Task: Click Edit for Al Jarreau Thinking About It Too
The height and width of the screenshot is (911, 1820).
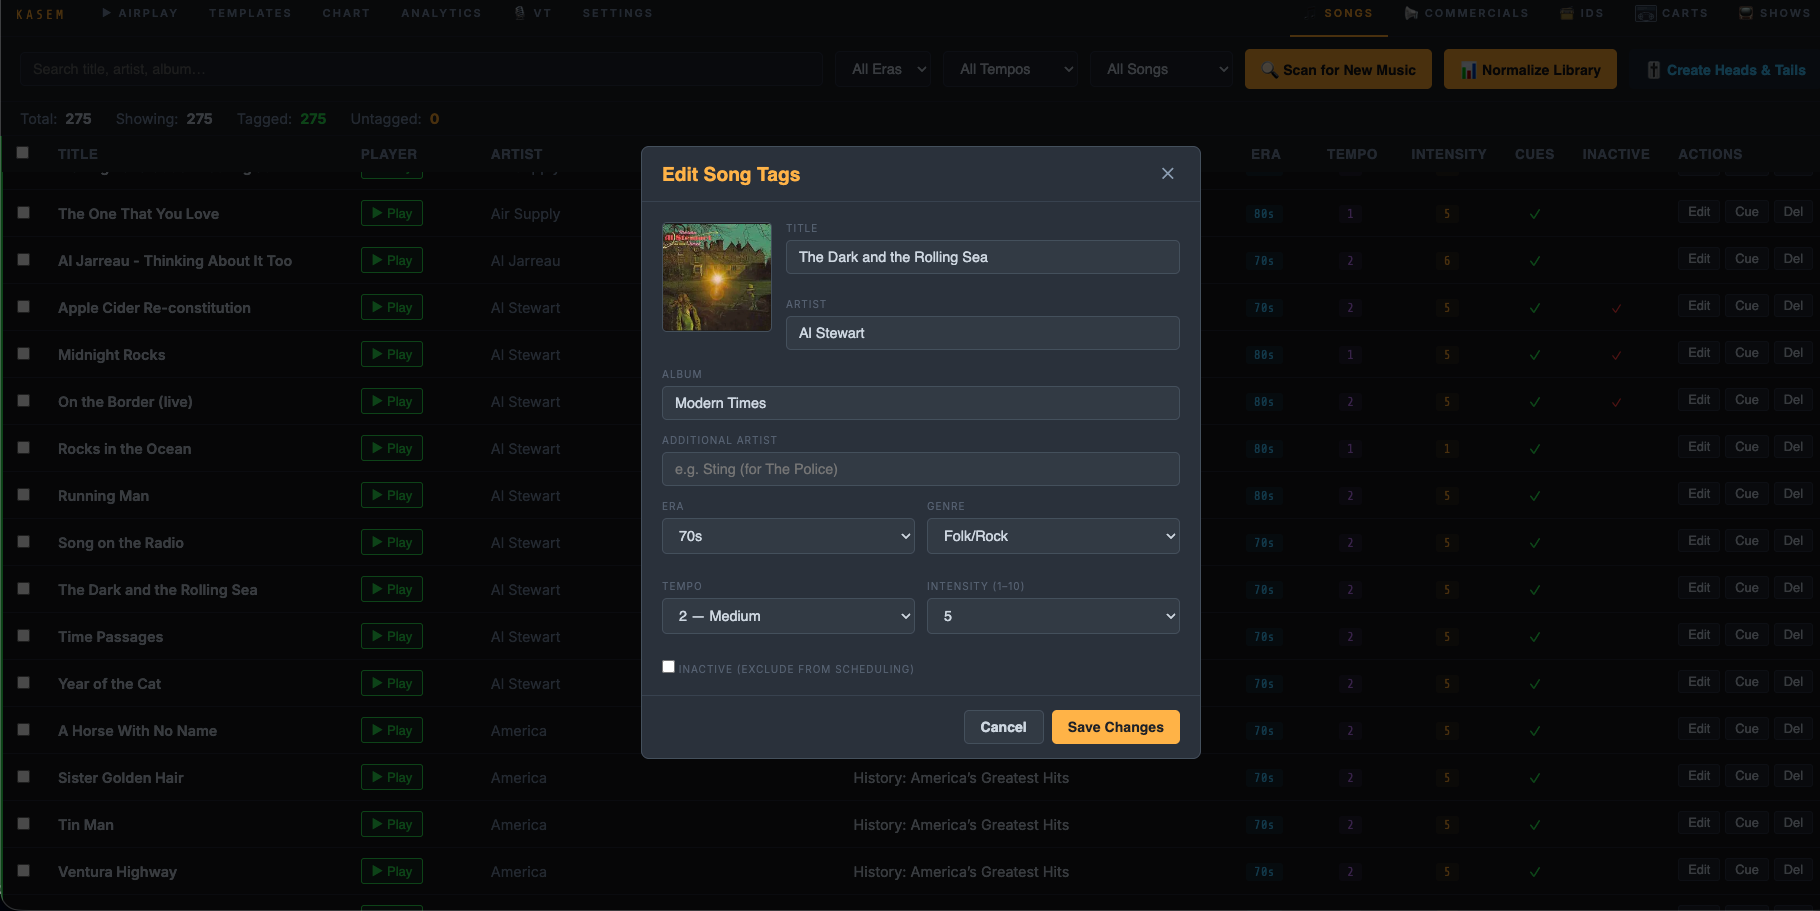Action: coord(1699,259)
